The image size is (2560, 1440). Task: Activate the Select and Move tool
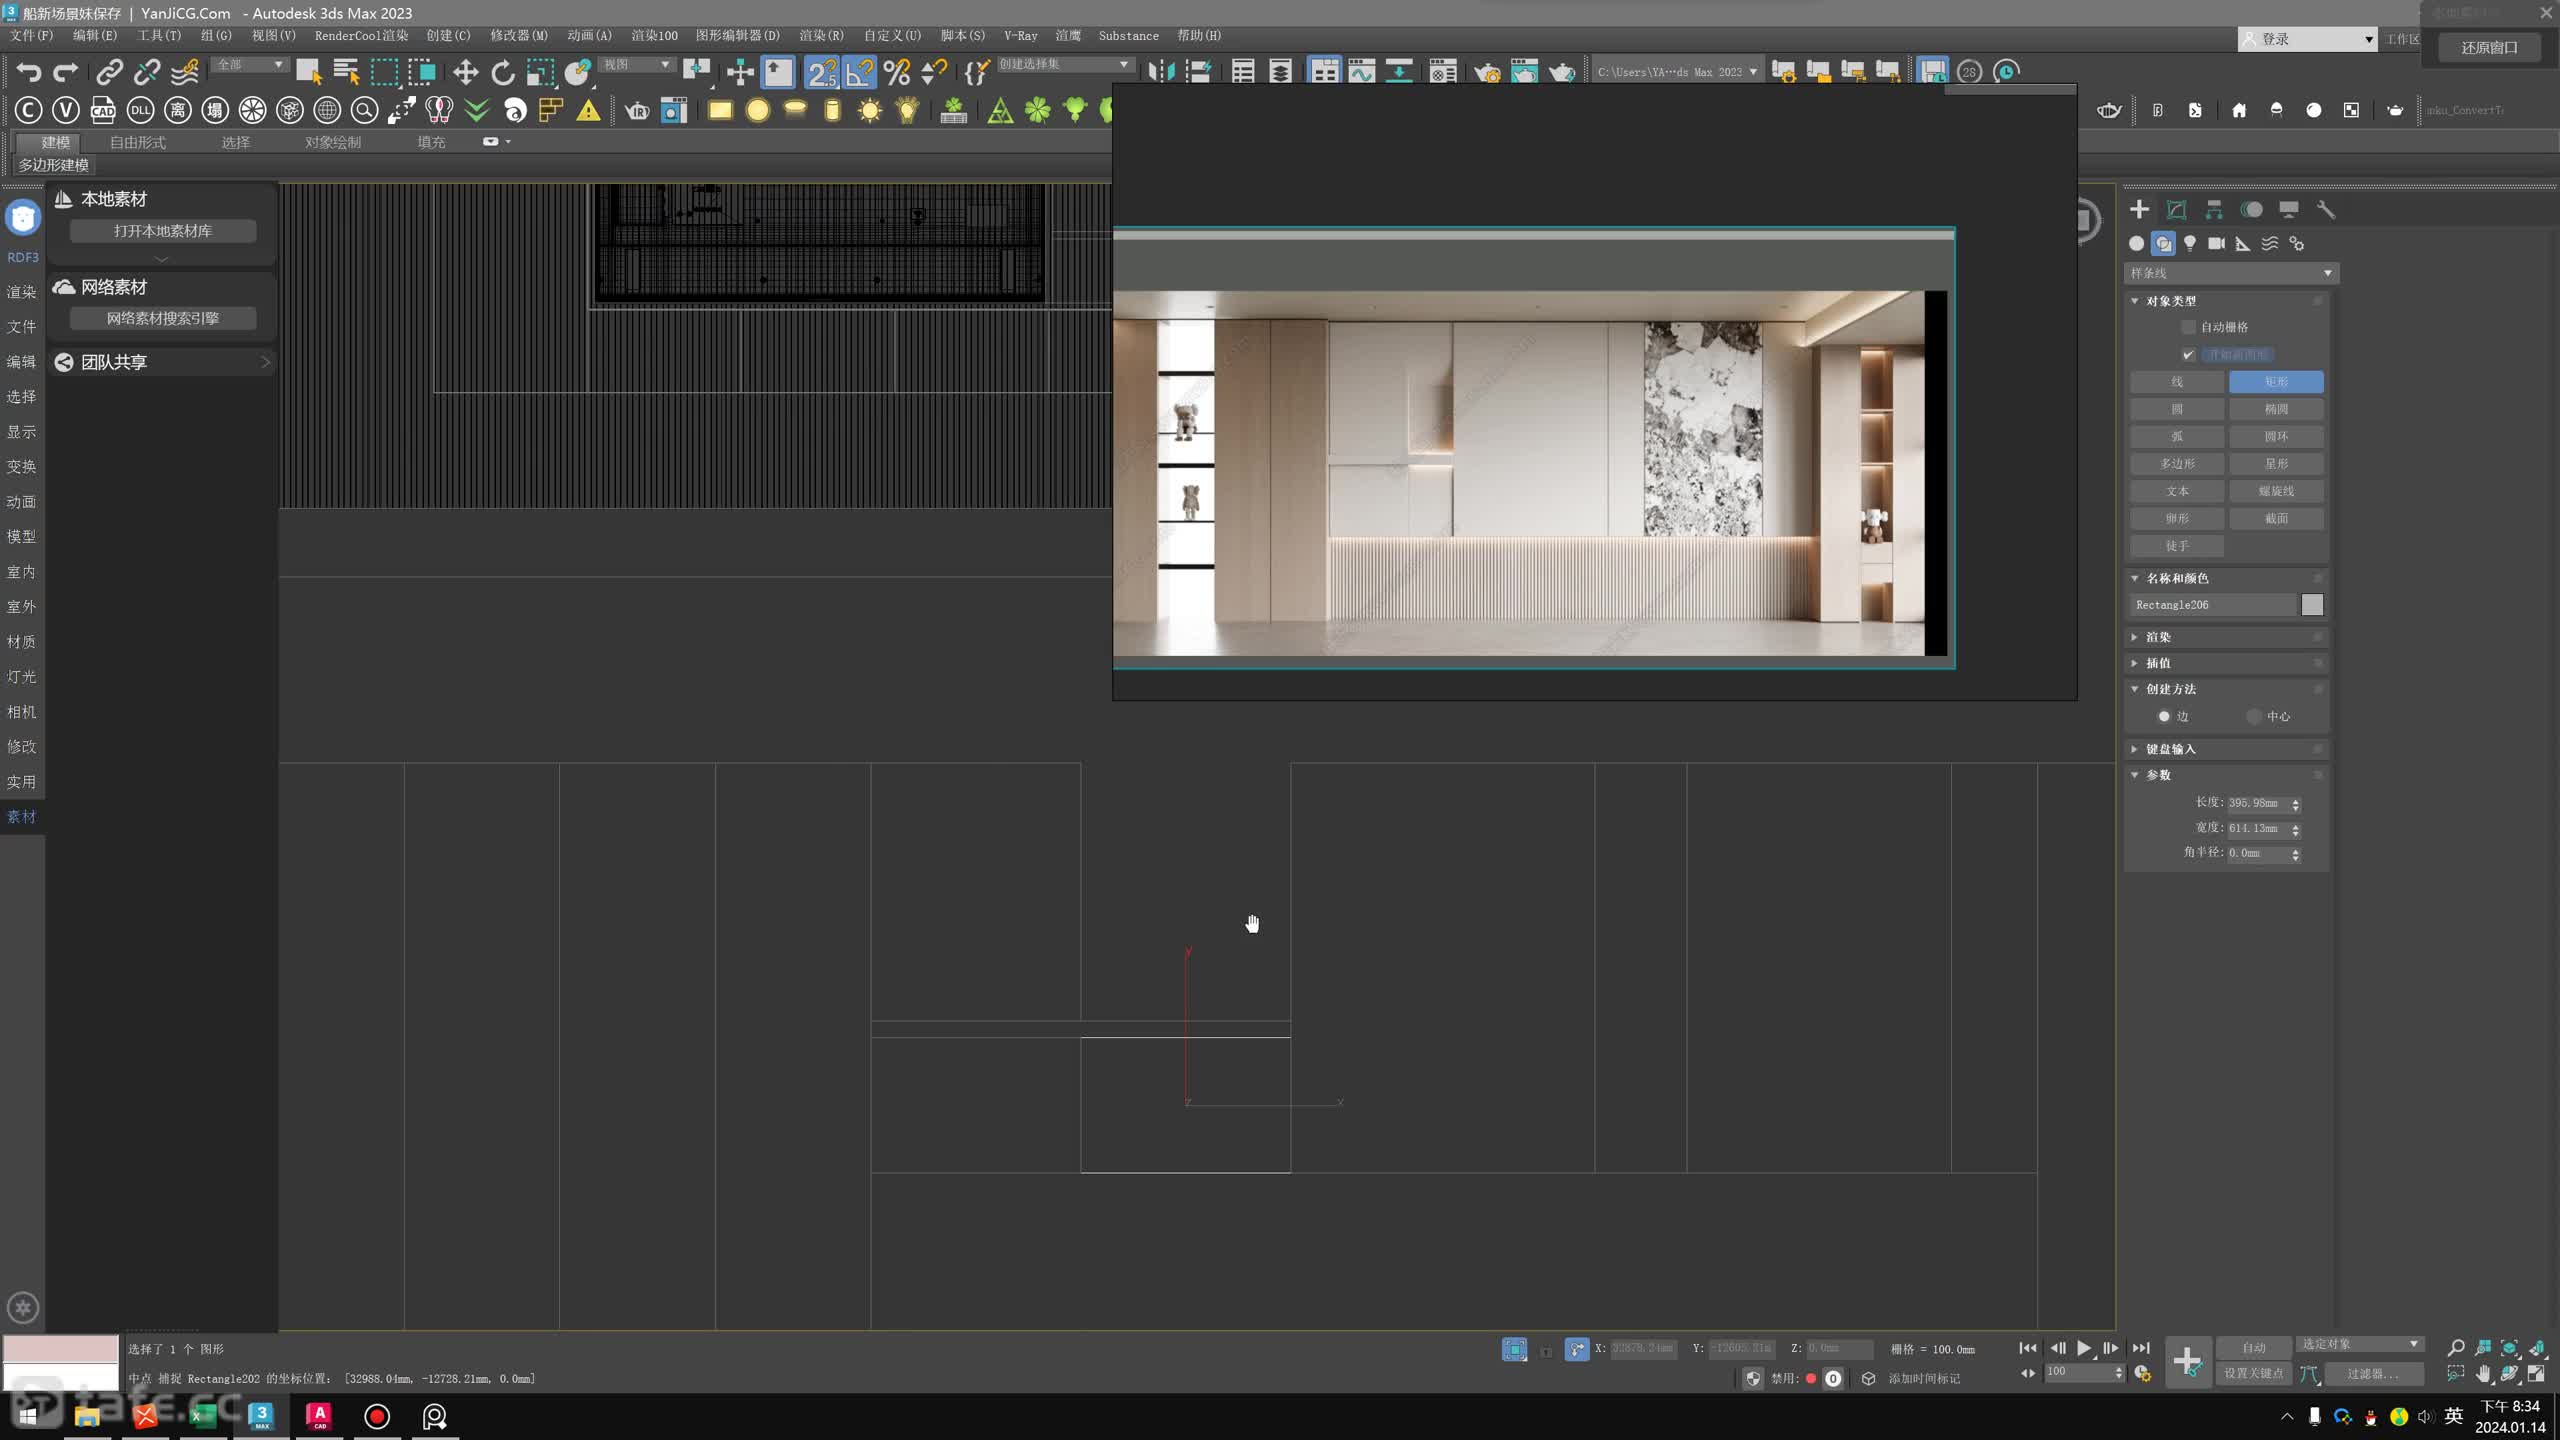click(x=465, y=72)
